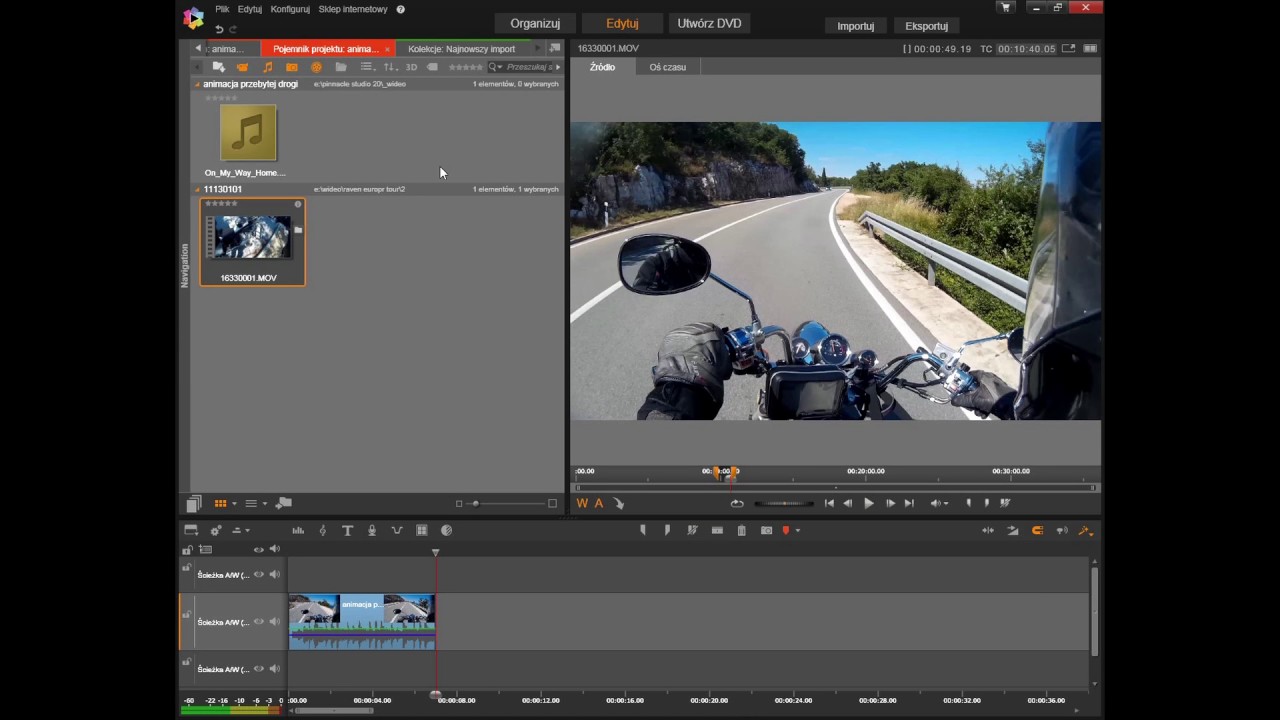Open the library list-view options dropdown
The width and height of the screenshot is (1280, 720).
tap(366, 67)
